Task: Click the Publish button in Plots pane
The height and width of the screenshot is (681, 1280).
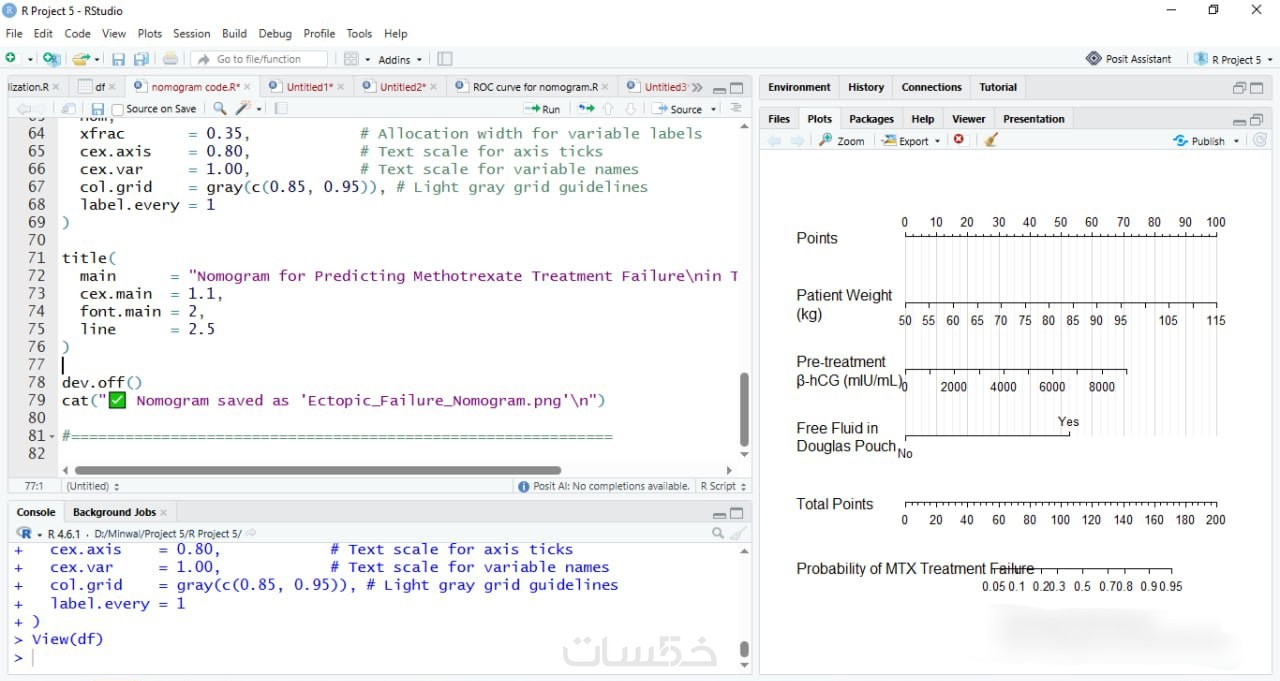Action: coord(1200,141)
